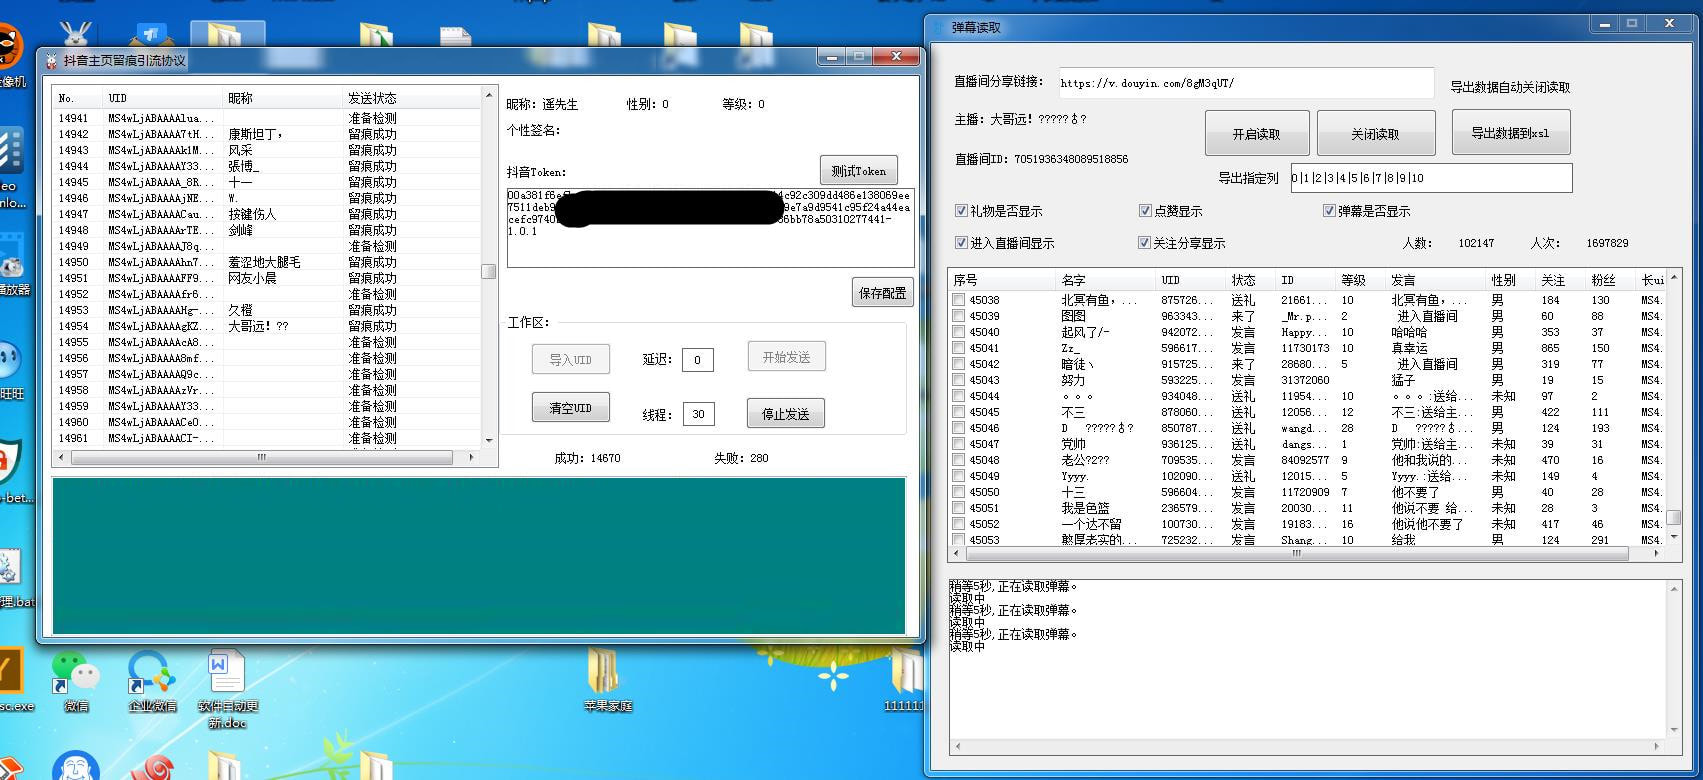Click the 导出指定列 column list field
1703x780 pixels.
[x=1431, y=178]
